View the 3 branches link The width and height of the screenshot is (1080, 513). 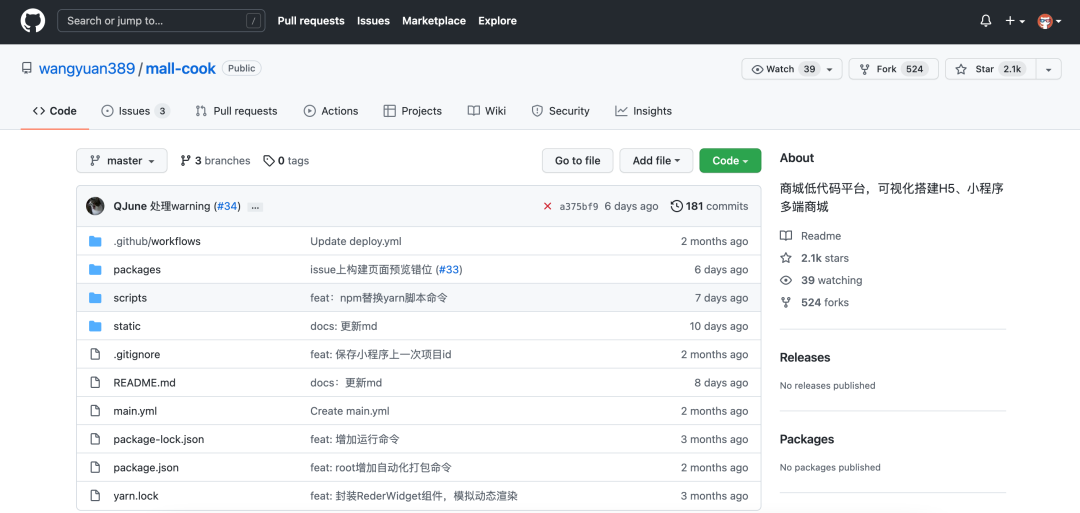click(x=216, y=160)
